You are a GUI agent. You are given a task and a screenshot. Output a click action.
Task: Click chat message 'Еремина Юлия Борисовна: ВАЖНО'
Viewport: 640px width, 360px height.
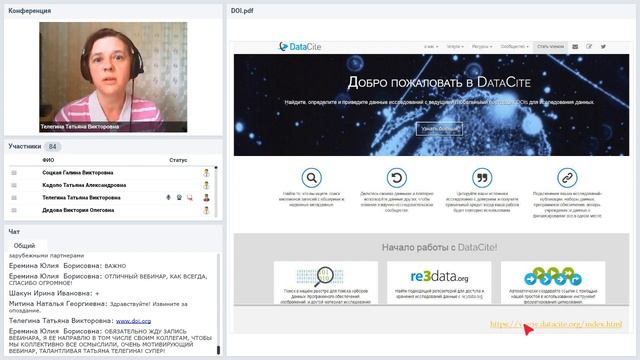tap(67, 266)
